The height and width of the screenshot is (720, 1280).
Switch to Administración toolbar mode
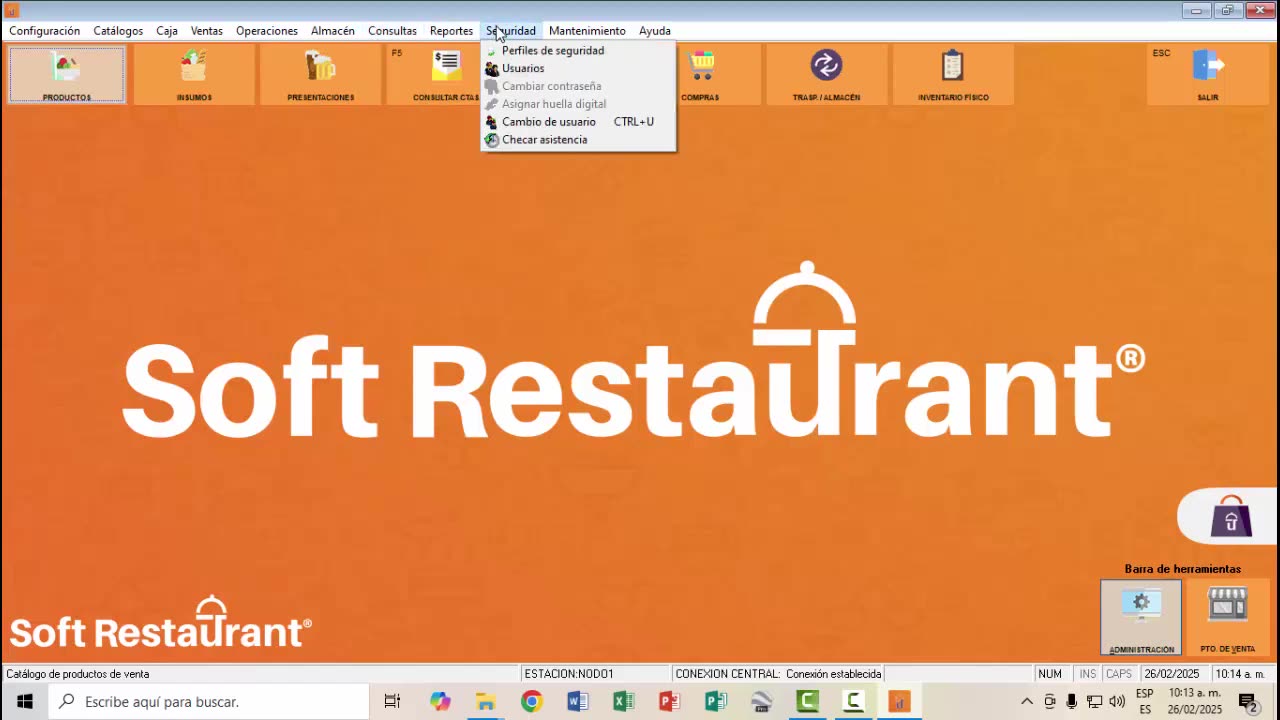point(1141,618)
